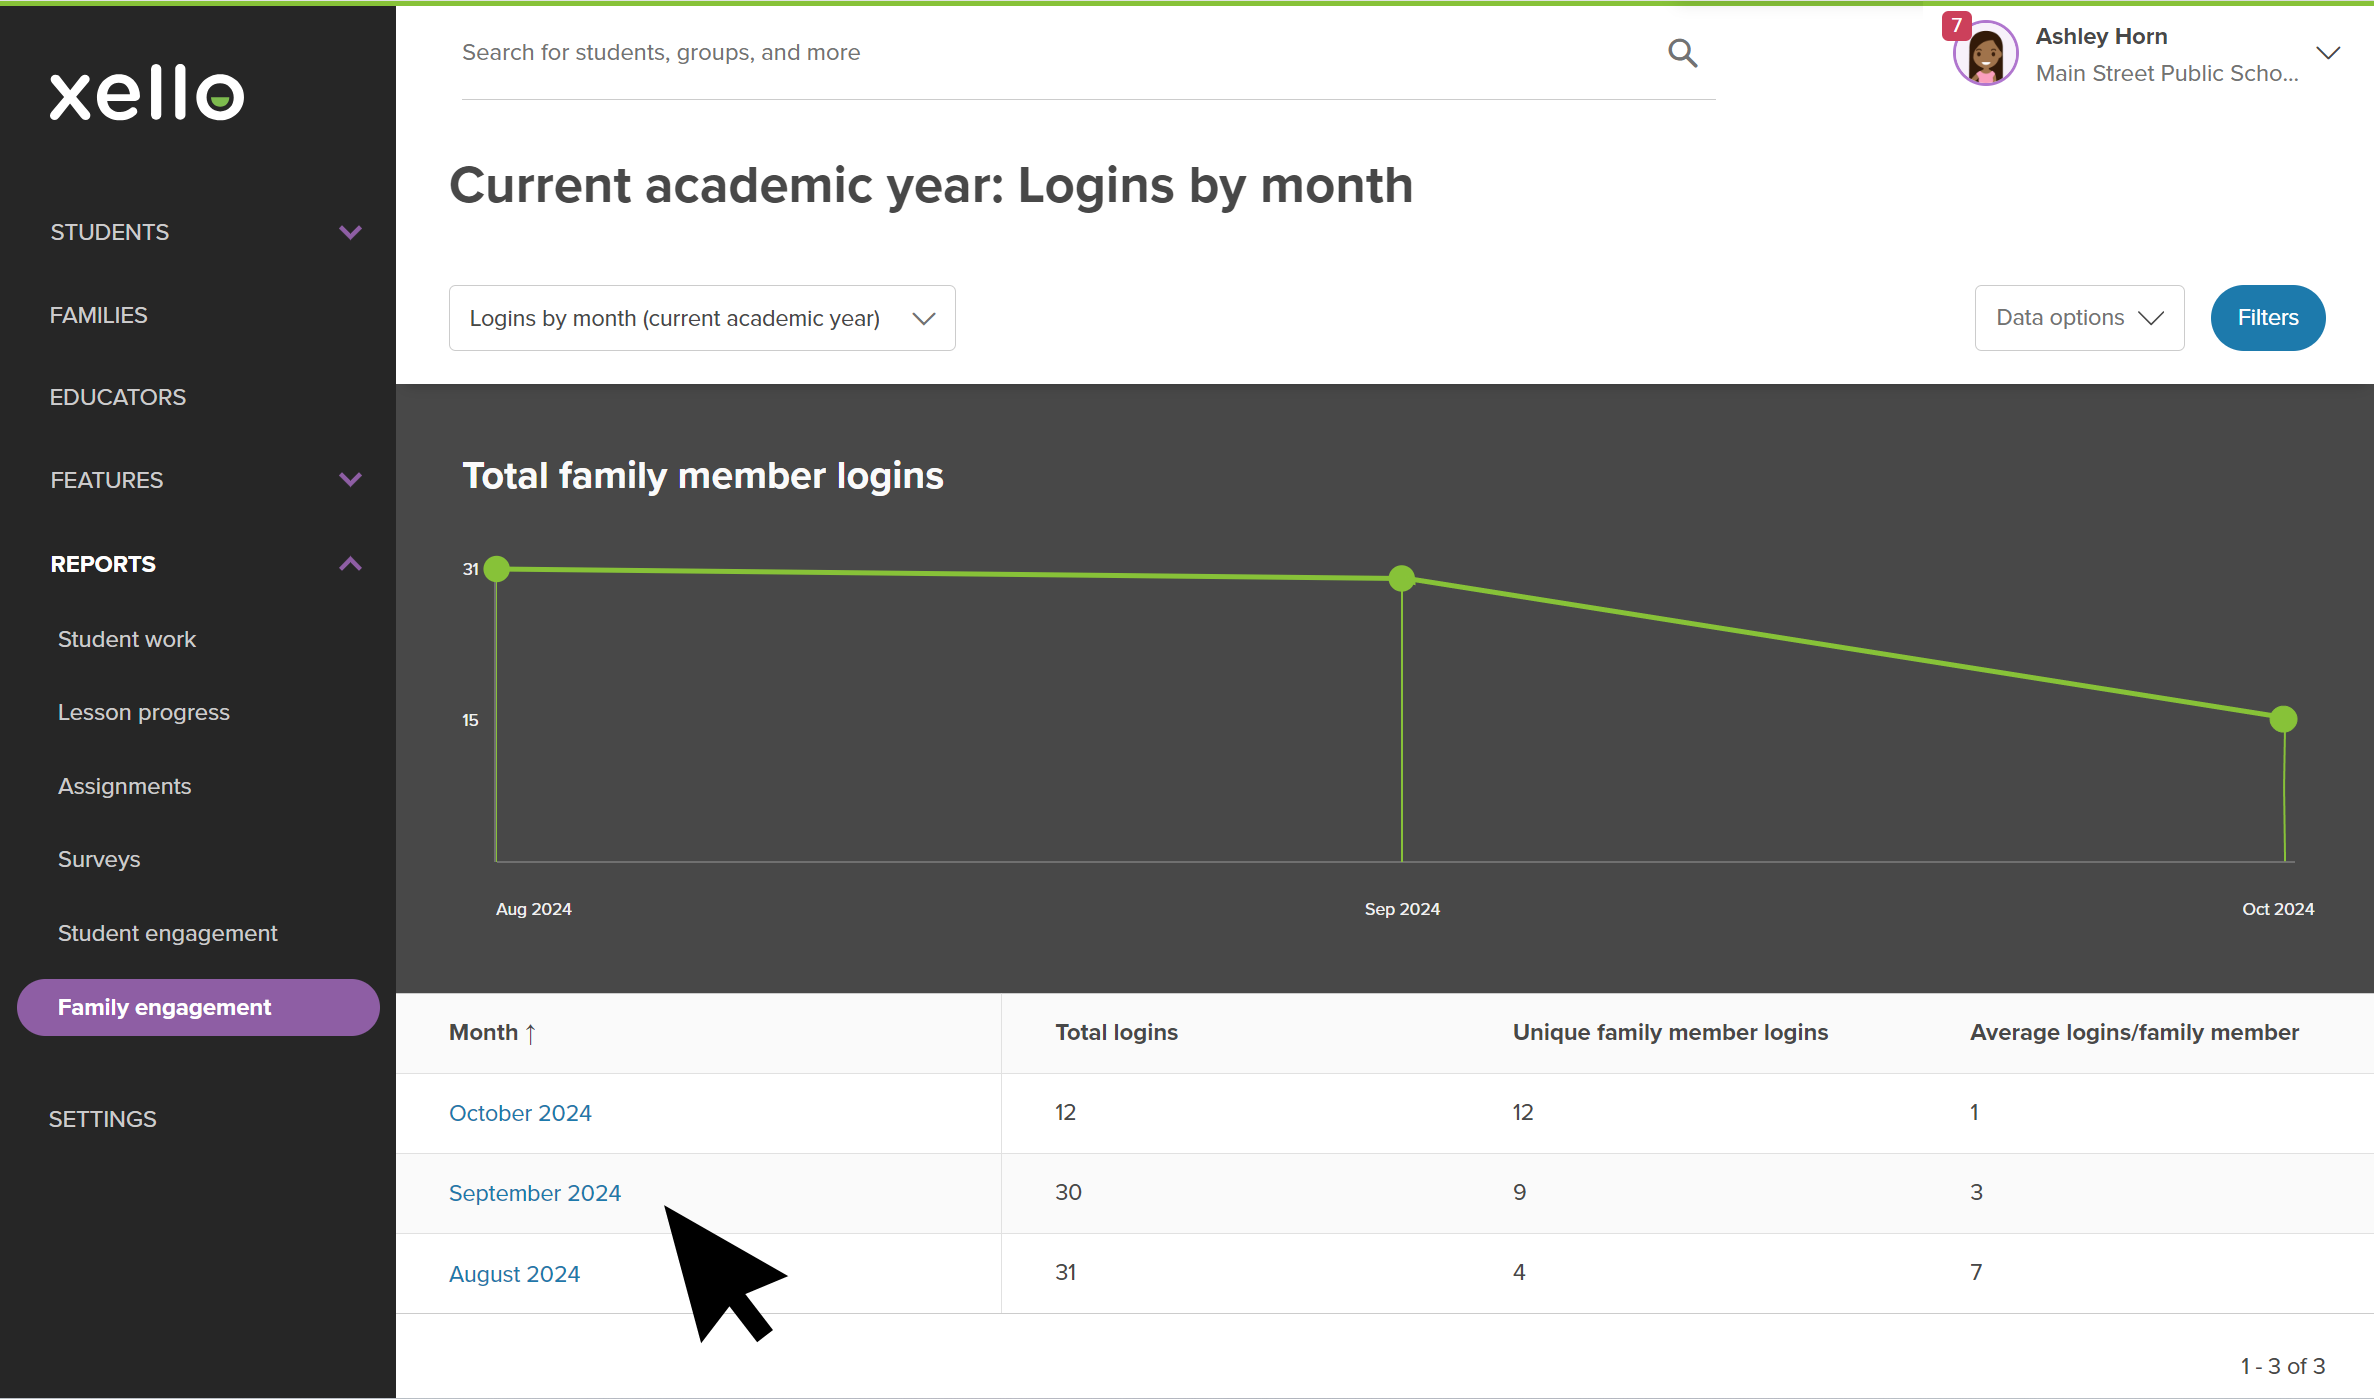The width and height of the screenshot is (2374, 1399).
Task: Click the search magnifier icon
Action: [x=1682, y=53]
